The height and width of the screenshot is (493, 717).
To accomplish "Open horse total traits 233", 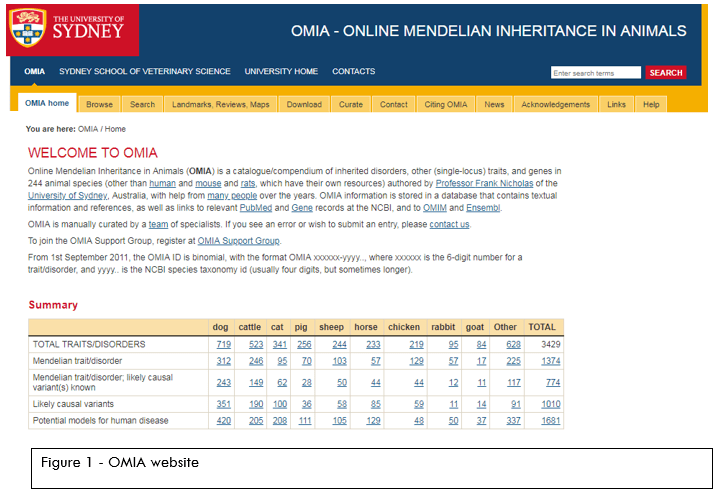I will click(373, 344).
